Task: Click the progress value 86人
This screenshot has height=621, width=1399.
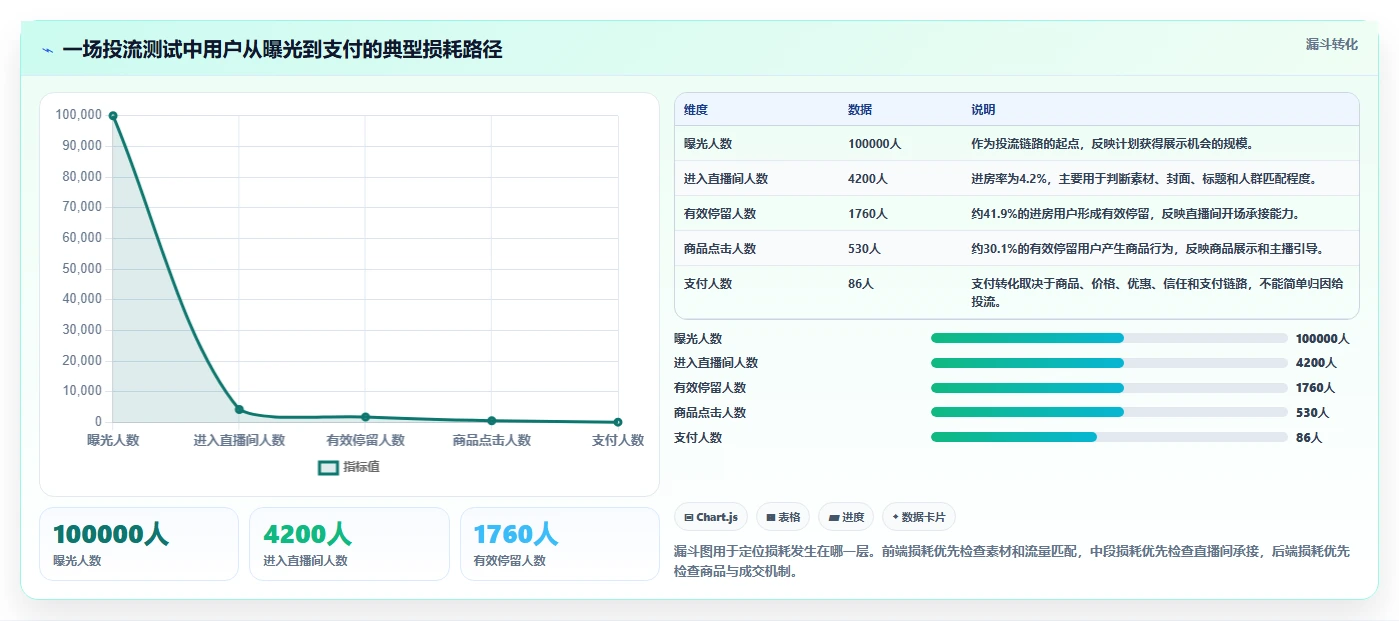Action: point(1309,438)
